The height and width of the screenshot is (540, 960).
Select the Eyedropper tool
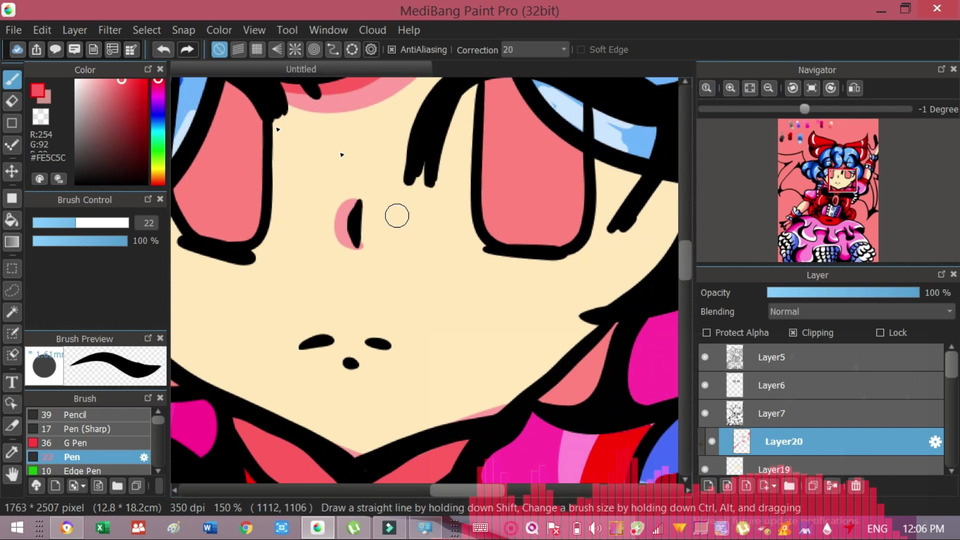coord(12,452)
